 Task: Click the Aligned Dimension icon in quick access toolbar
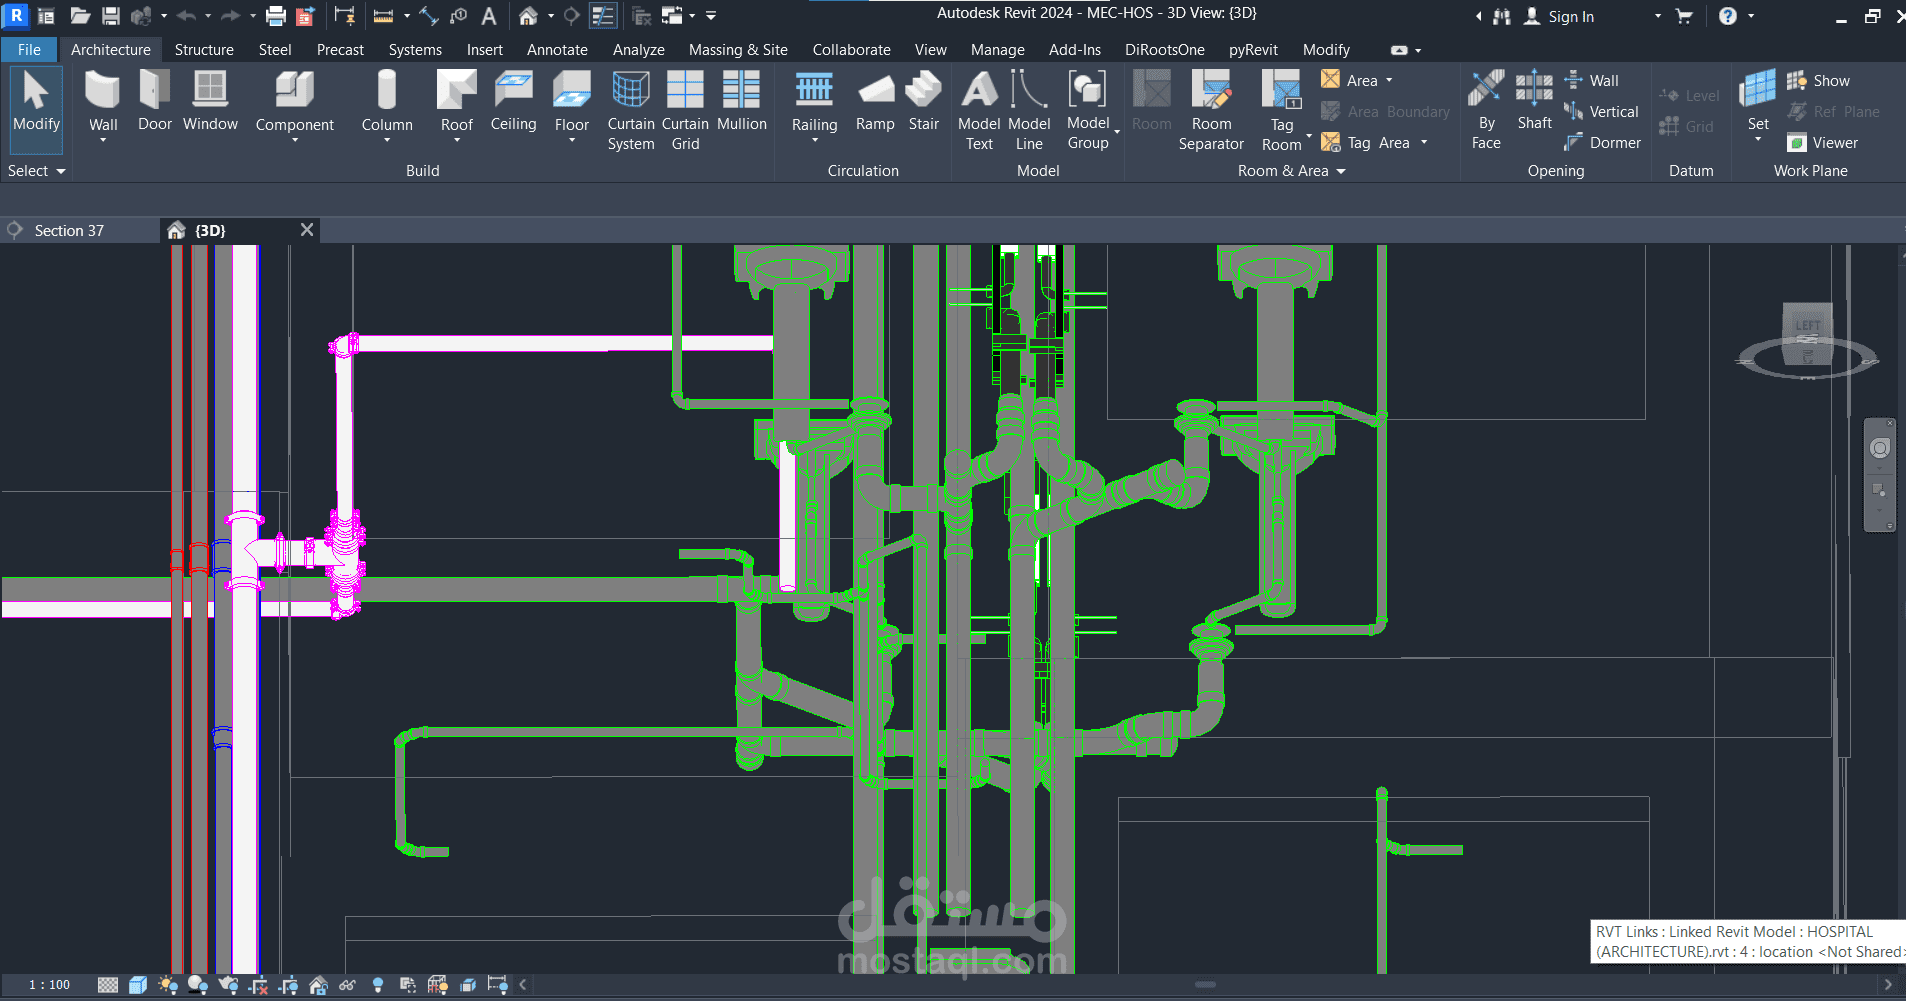coord(429,16)
